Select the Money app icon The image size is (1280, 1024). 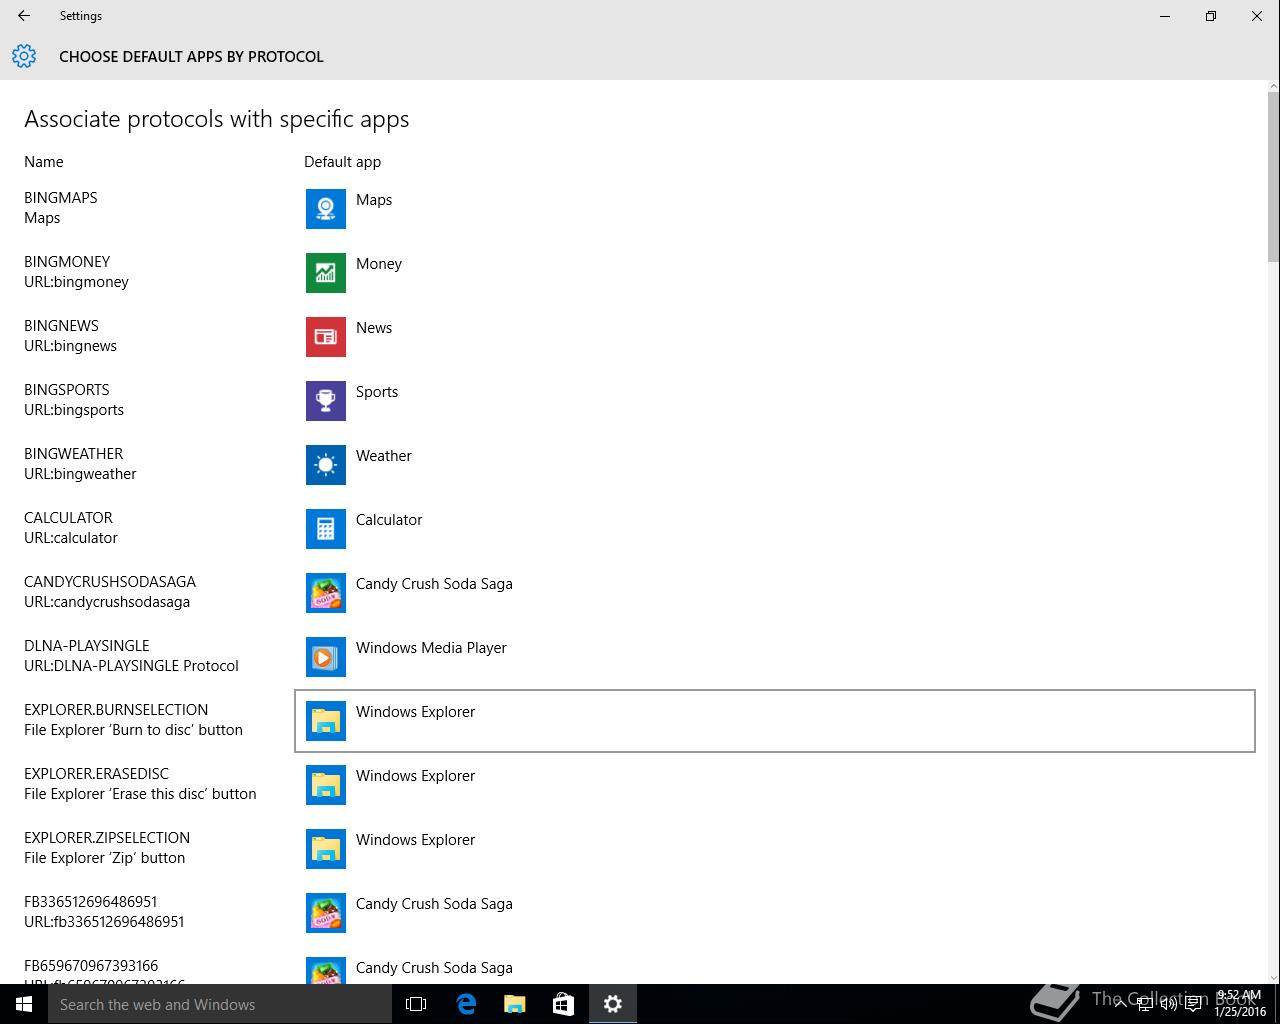pyautogui.click(x=325, y=273)
